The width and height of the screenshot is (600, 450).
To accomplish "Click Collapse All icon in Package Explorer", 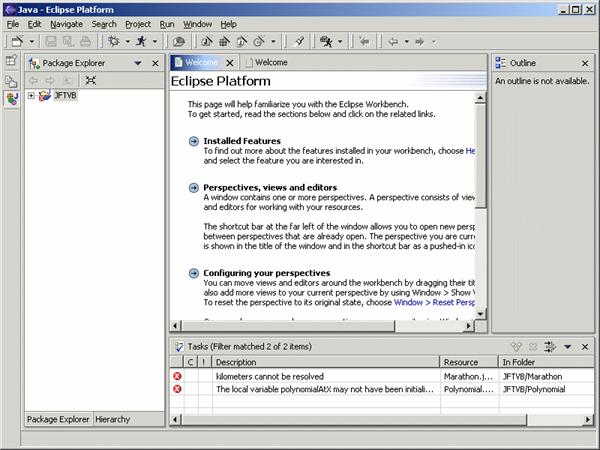I will point(90,80).
